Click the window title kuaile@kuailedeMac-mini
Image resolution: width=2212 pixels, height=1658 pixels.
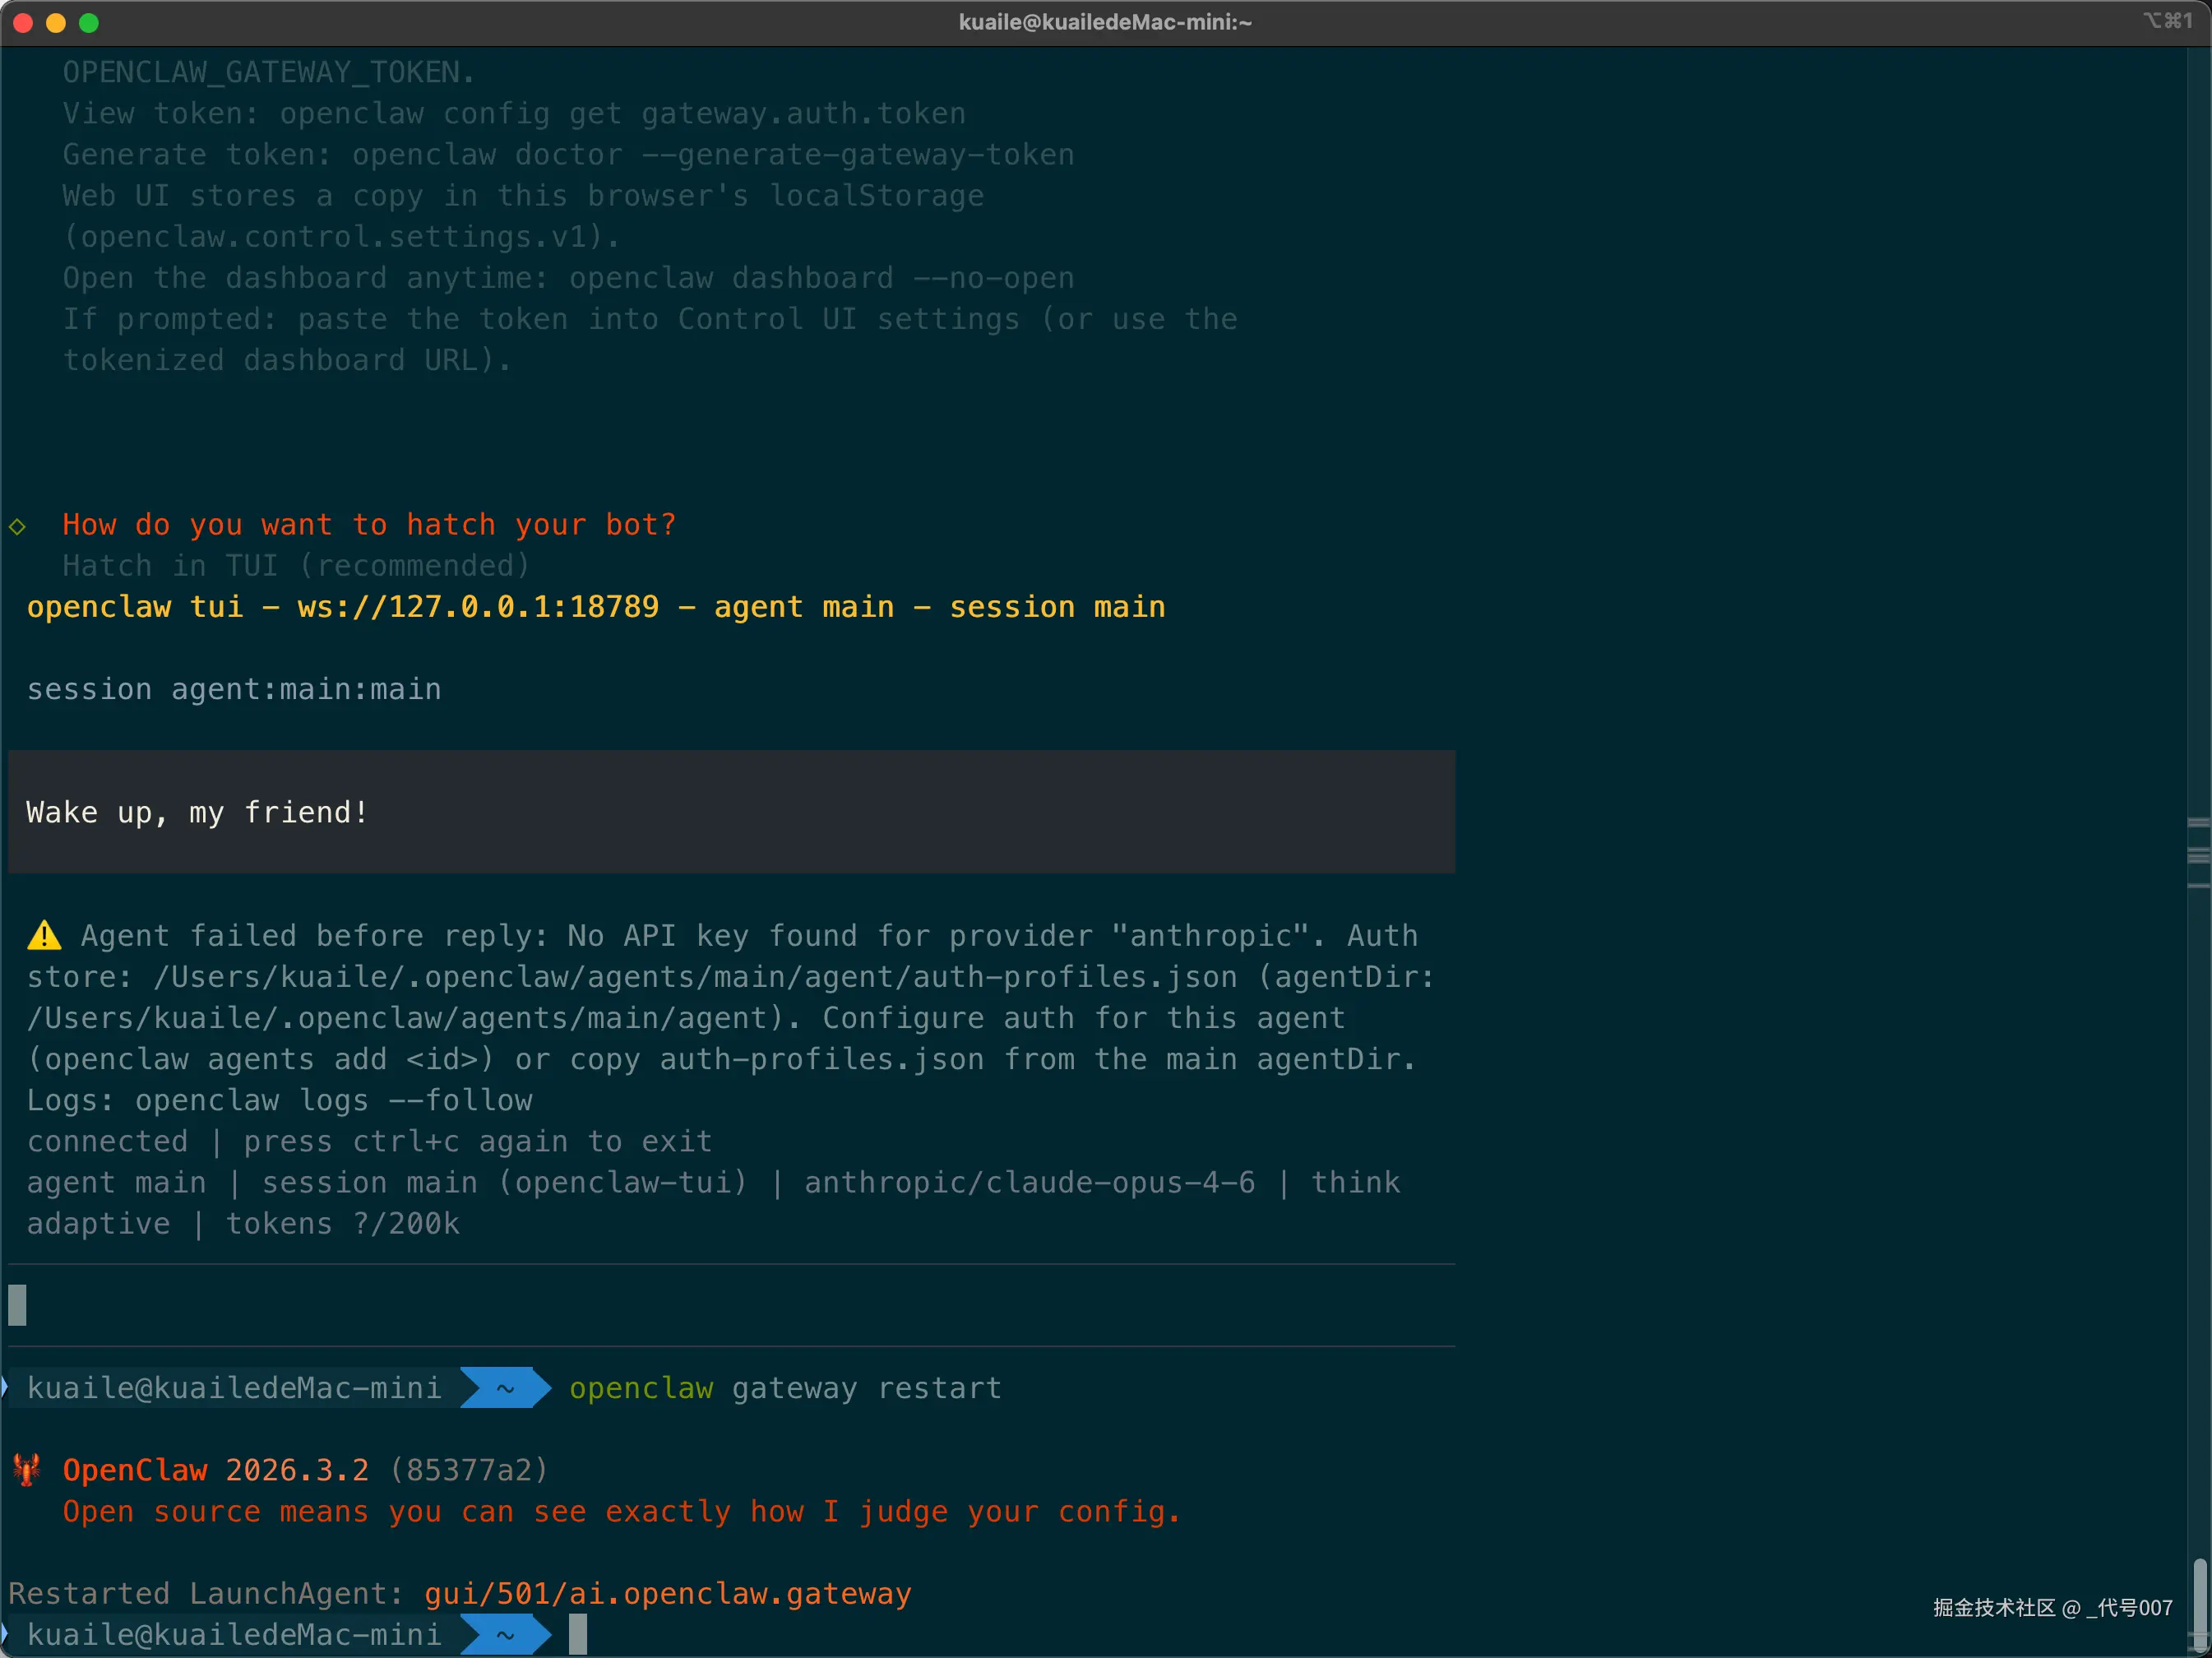[1105, 23]
